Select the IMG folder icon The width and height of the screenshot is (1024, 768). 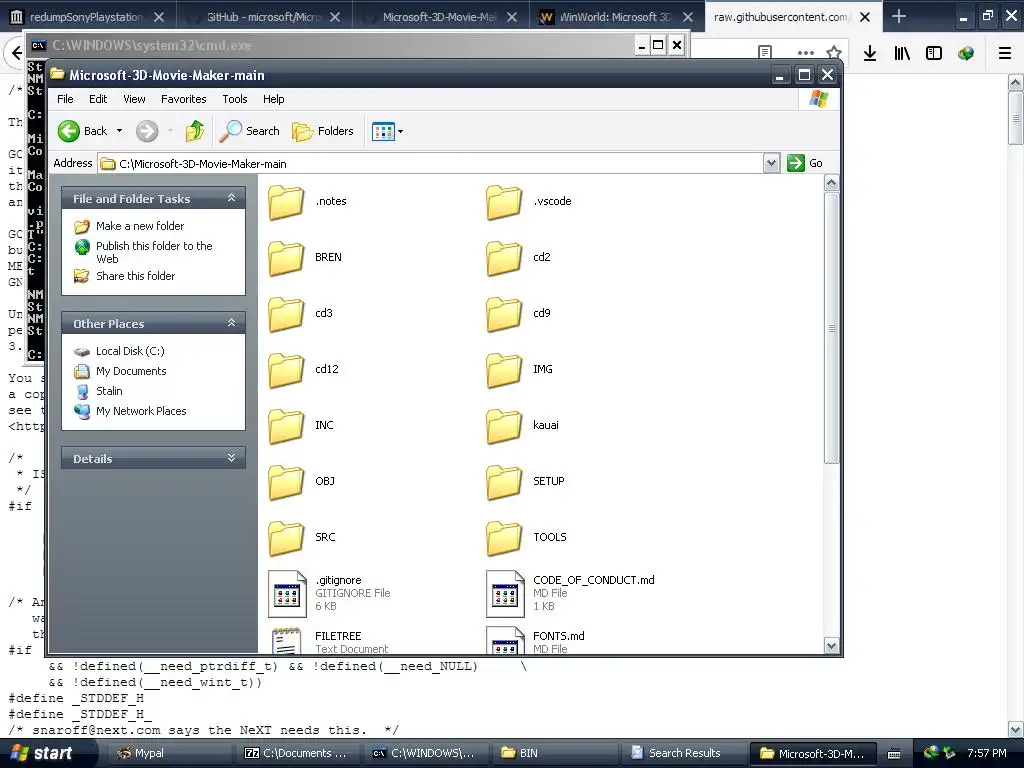click(x=504, y=370)
